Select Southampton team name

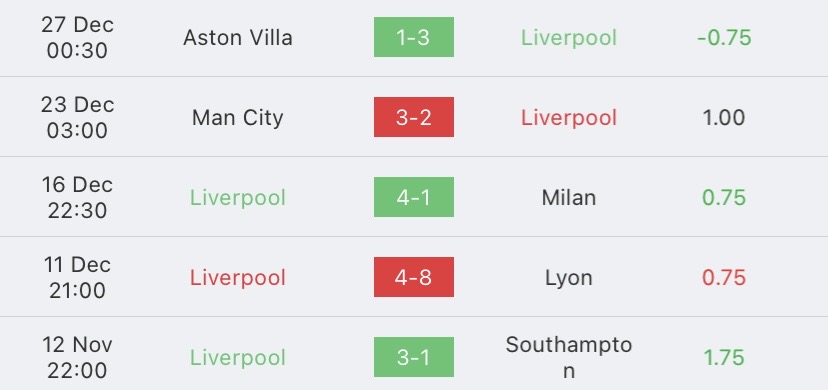tap(569, 357)
